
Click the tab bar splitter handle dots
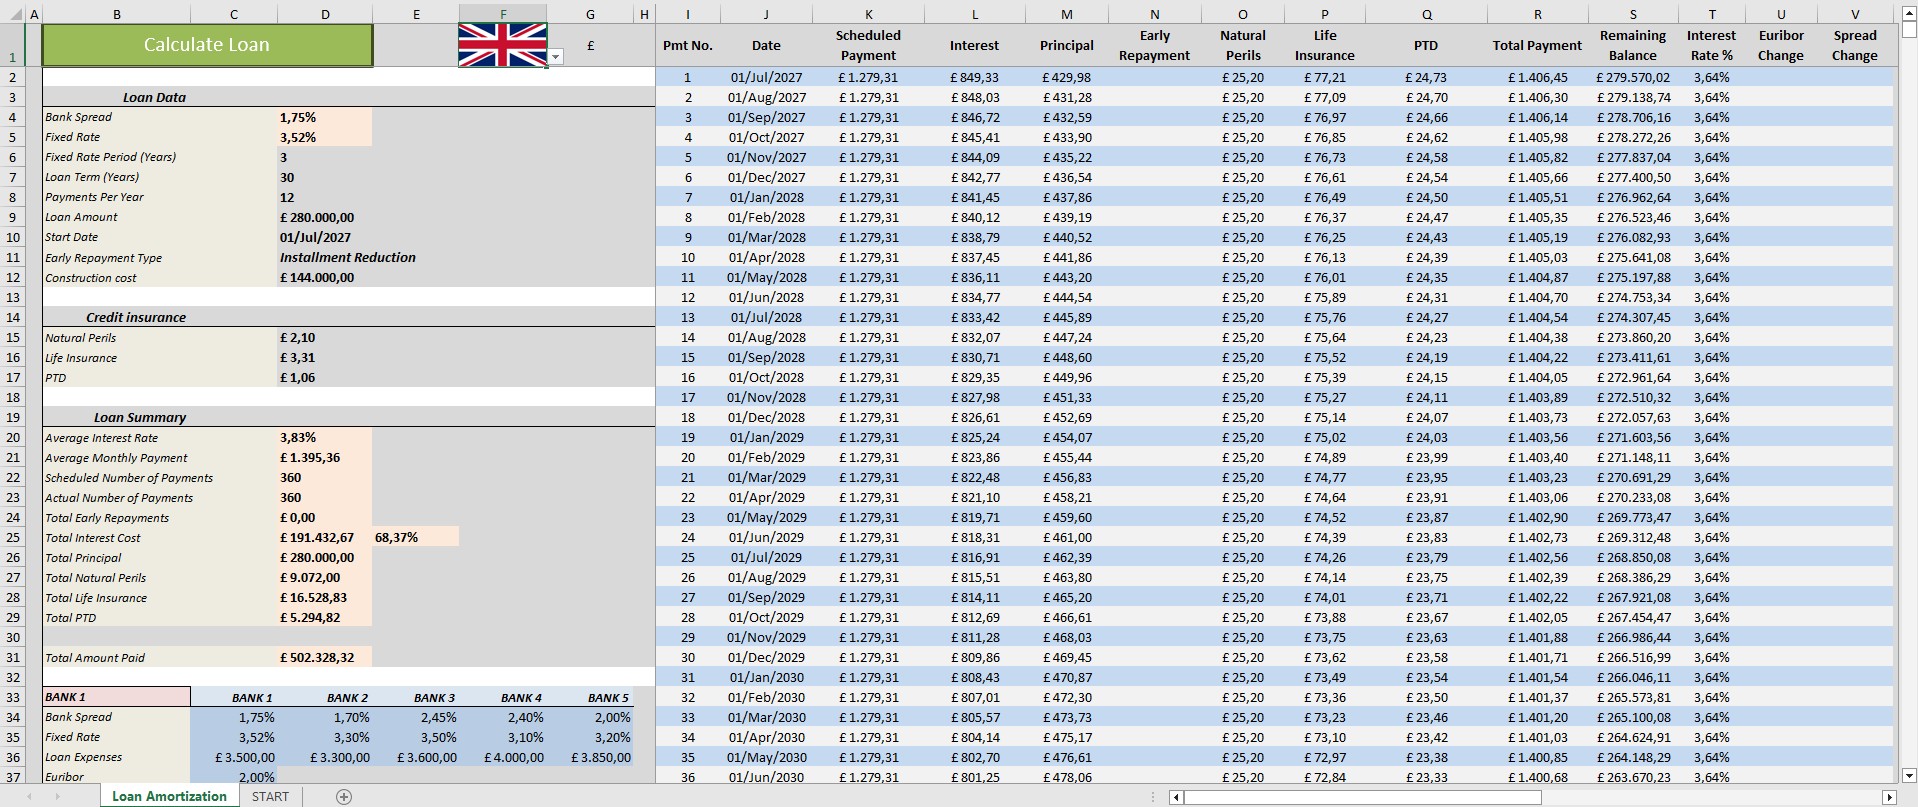pos(1155,797)
